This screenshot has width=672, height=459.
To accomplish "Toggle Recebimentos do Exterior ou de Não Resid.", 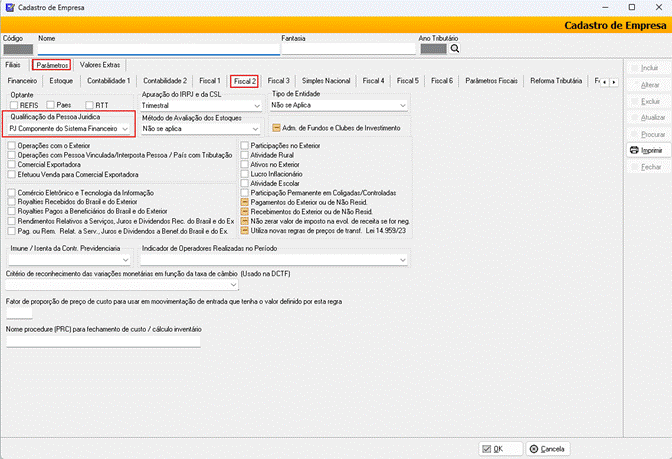I will pos(244,211).
